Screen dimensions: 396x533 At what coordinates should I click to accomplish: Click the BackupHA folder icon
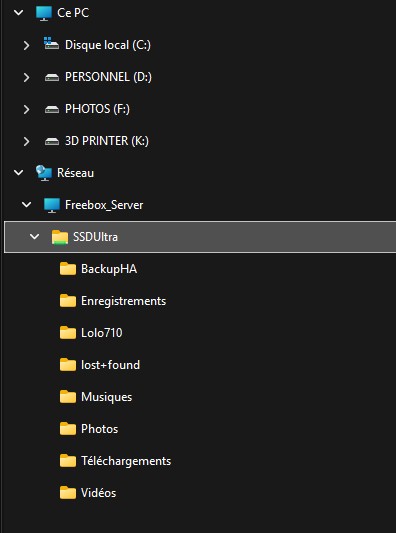tap(68, 269)
